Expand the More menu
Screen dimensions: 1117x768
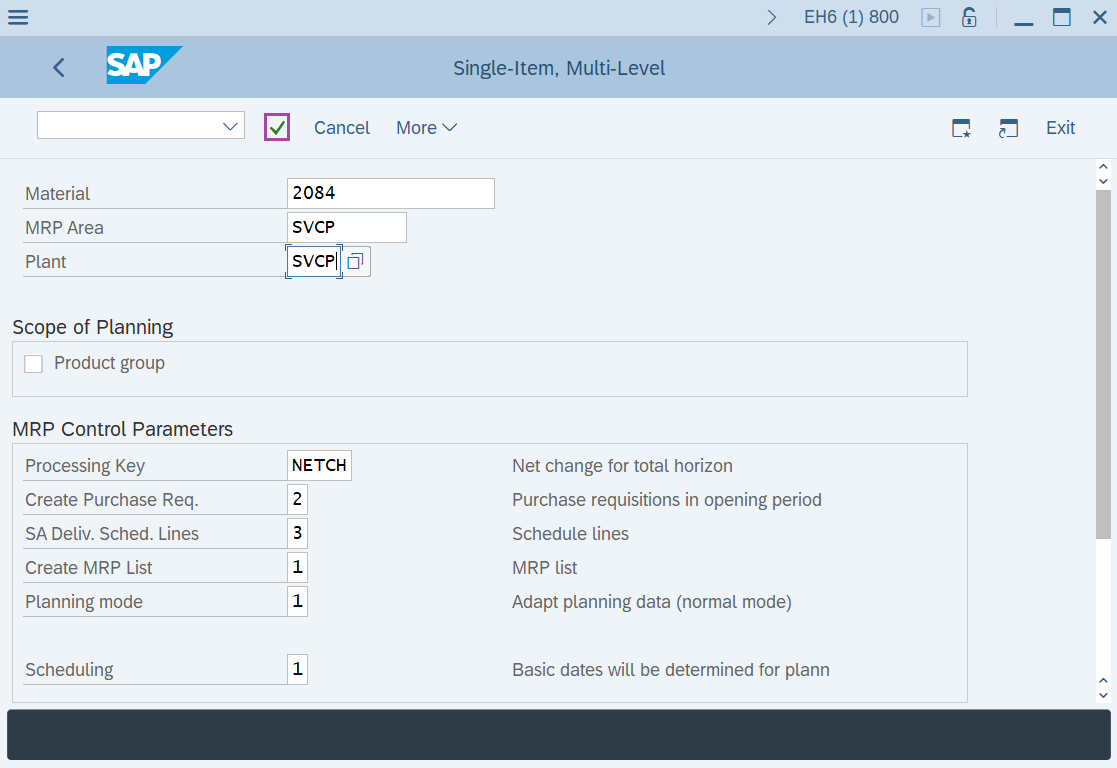click(x=426, y=128)
